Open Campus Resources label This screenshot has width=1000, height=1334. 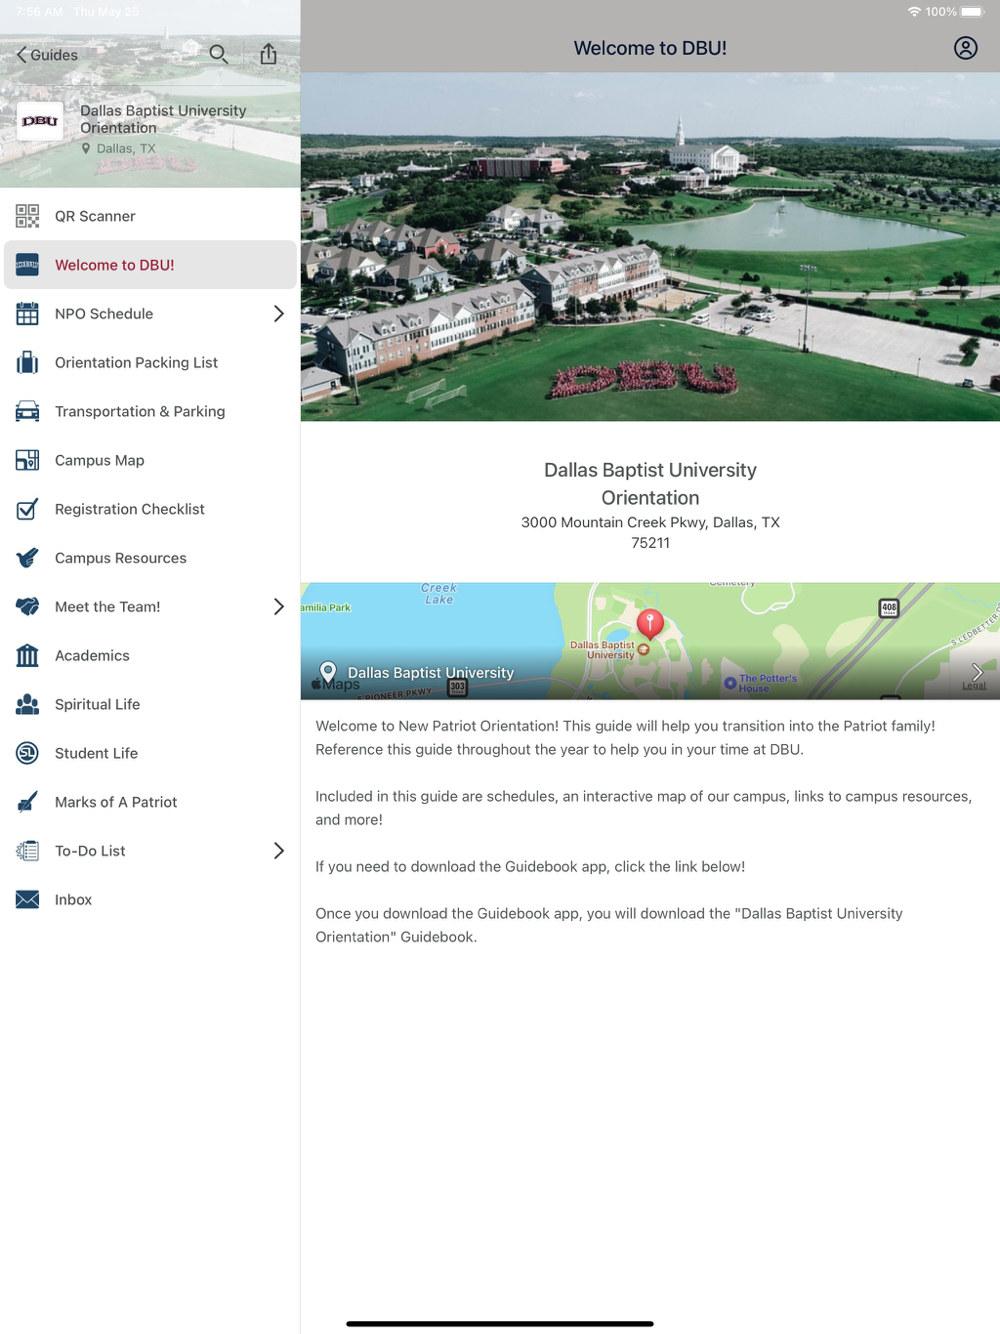(121, 558)
